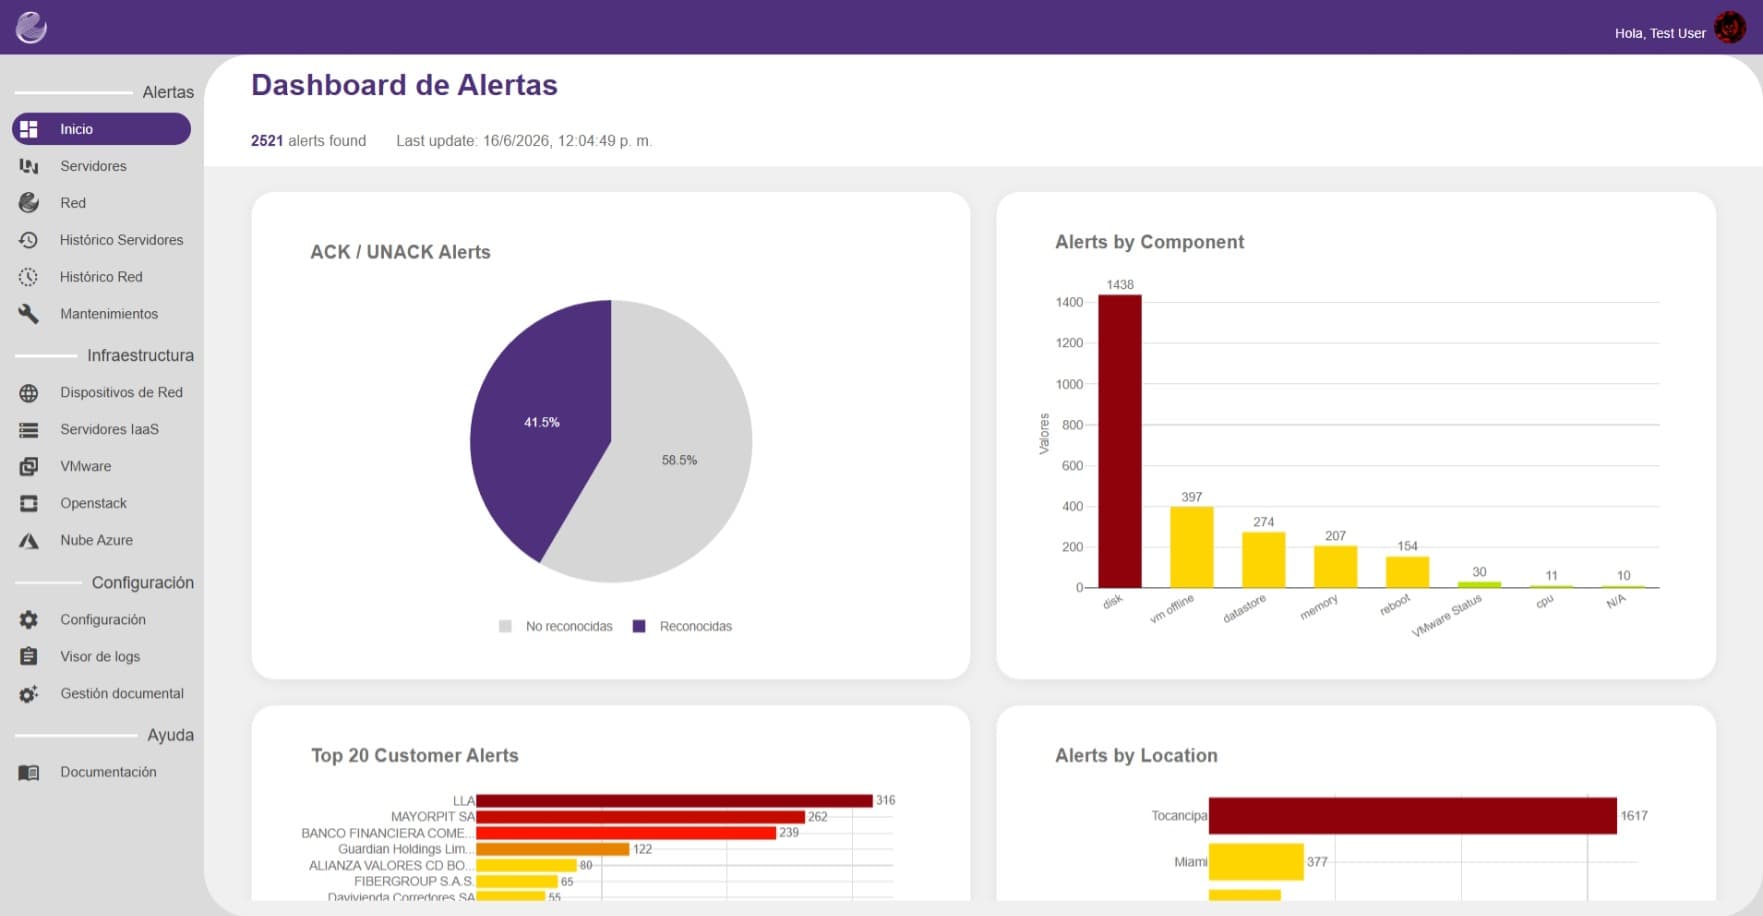Image resolution: width=1763 pixels, height=916 pixels.
Task: Click the Histórico Red clock icon
Action: pos(29,277)
